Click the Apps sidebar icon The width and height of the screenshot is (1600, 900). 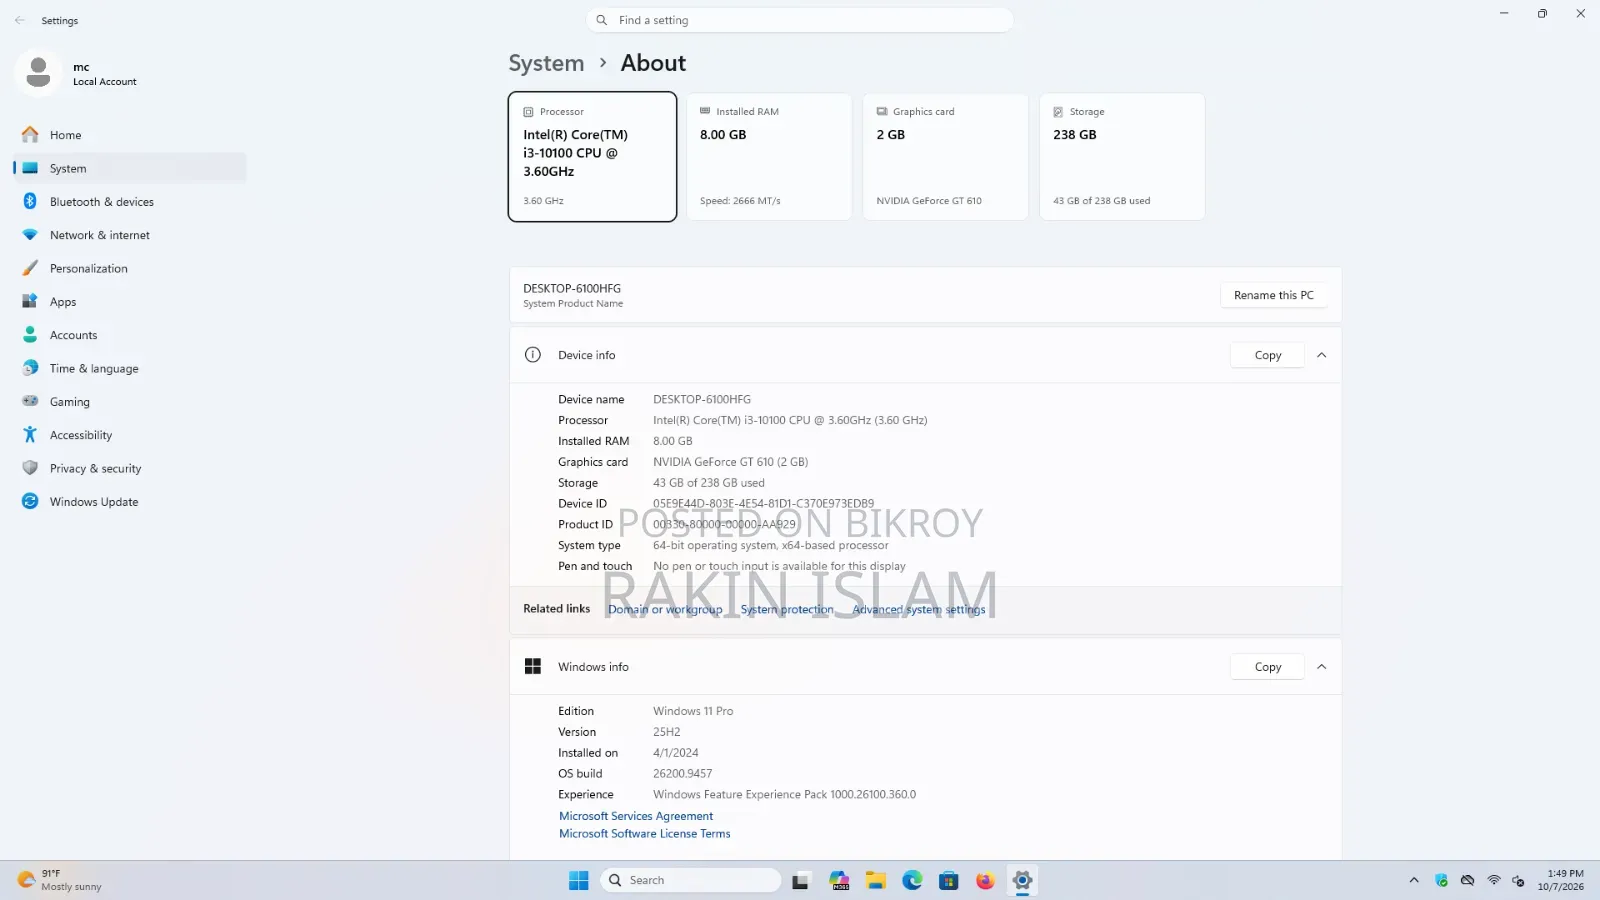coord(30,301)
